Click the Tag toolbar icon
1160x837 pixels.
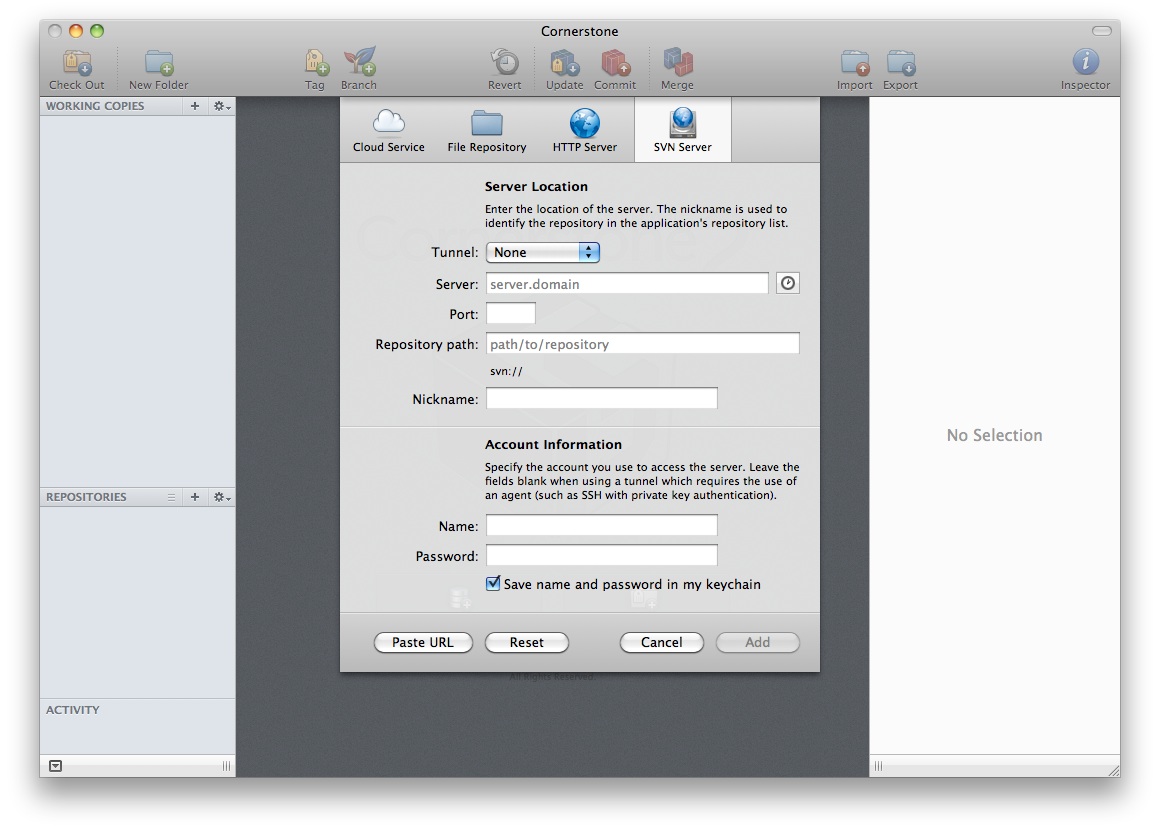(315, 70)
